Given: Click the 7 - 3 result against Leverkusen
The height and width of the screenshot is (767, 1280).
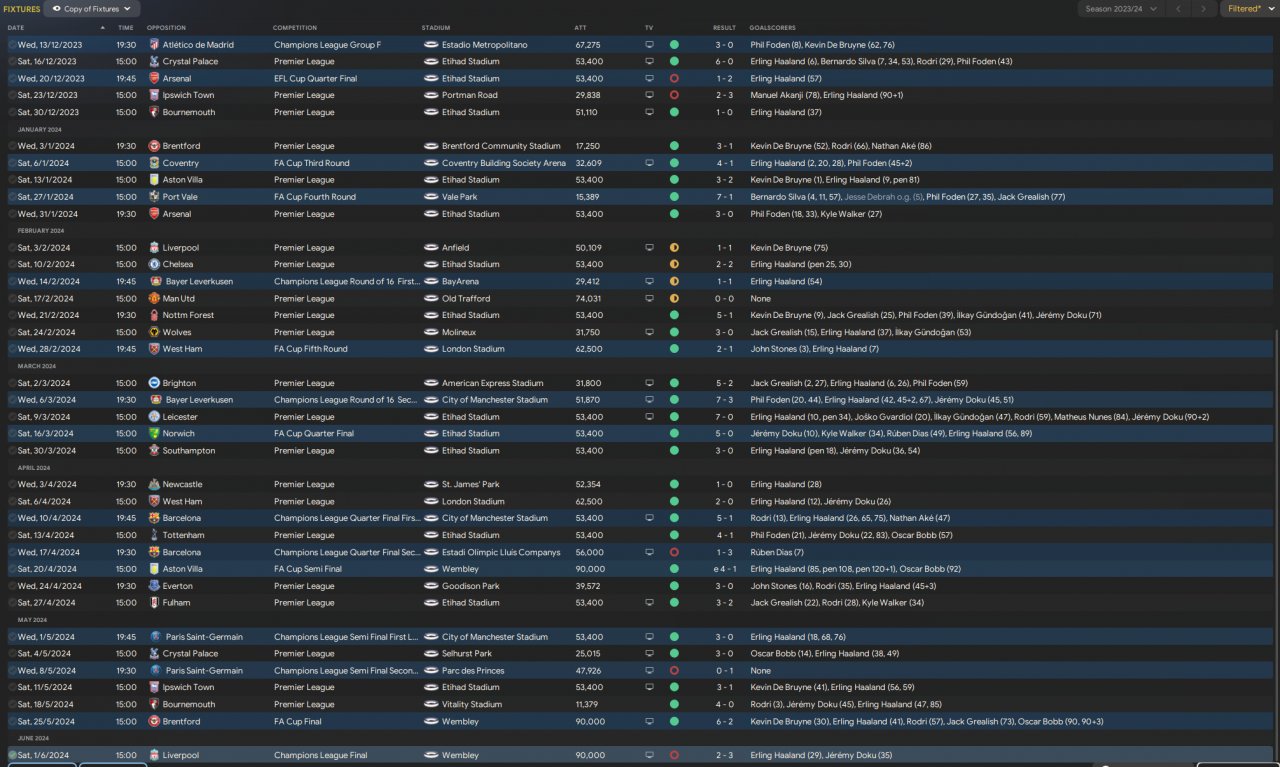Looking at the screenshot, I should coord(724,400).
